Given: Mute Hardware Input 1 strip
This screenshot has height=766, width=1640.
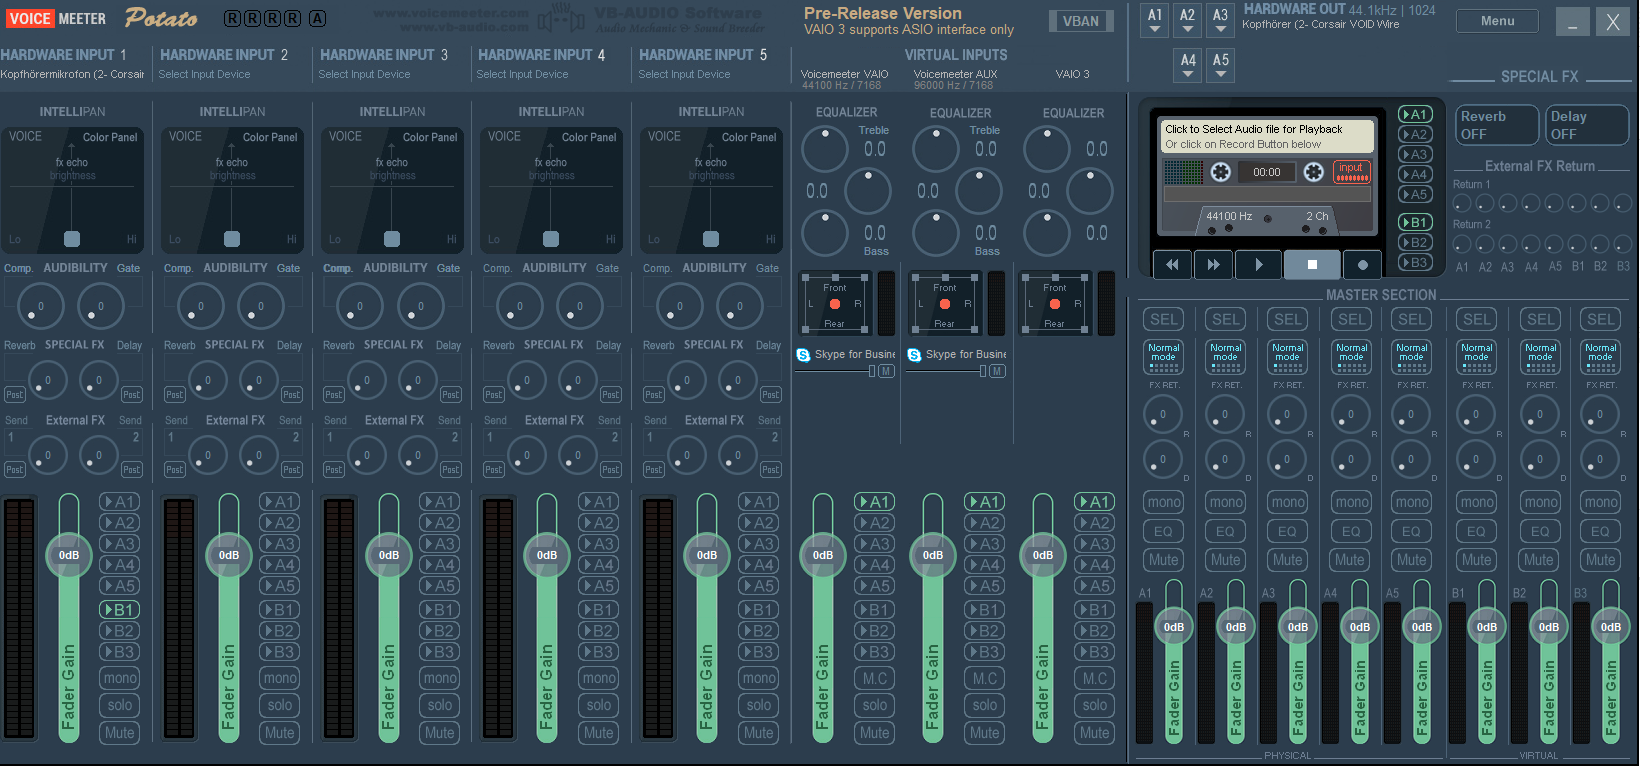Looking at the screenshot, I should pos(120,733).
